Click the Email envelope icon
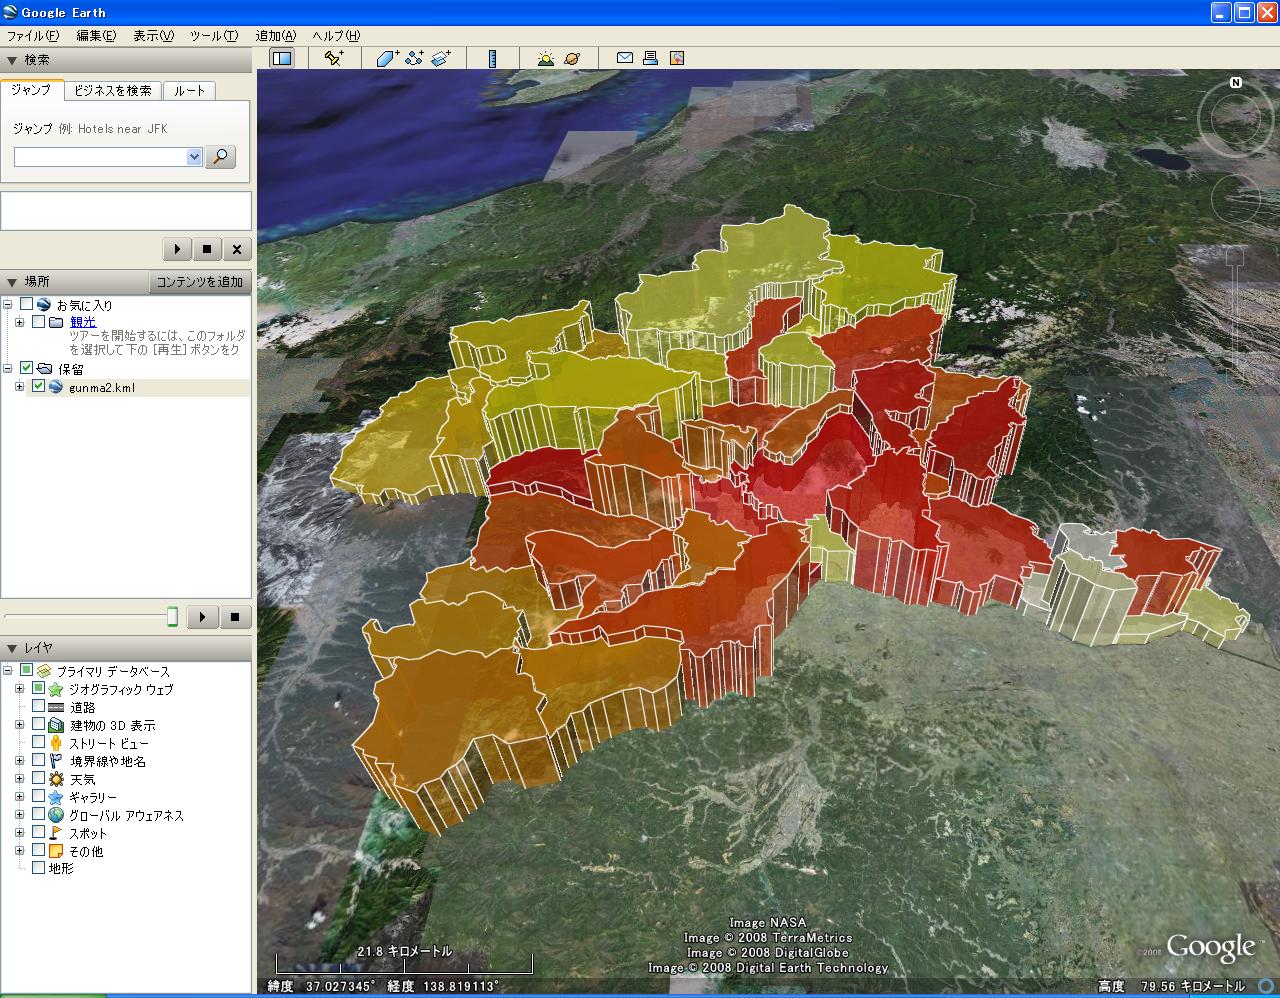 click(x=624, y=58)
